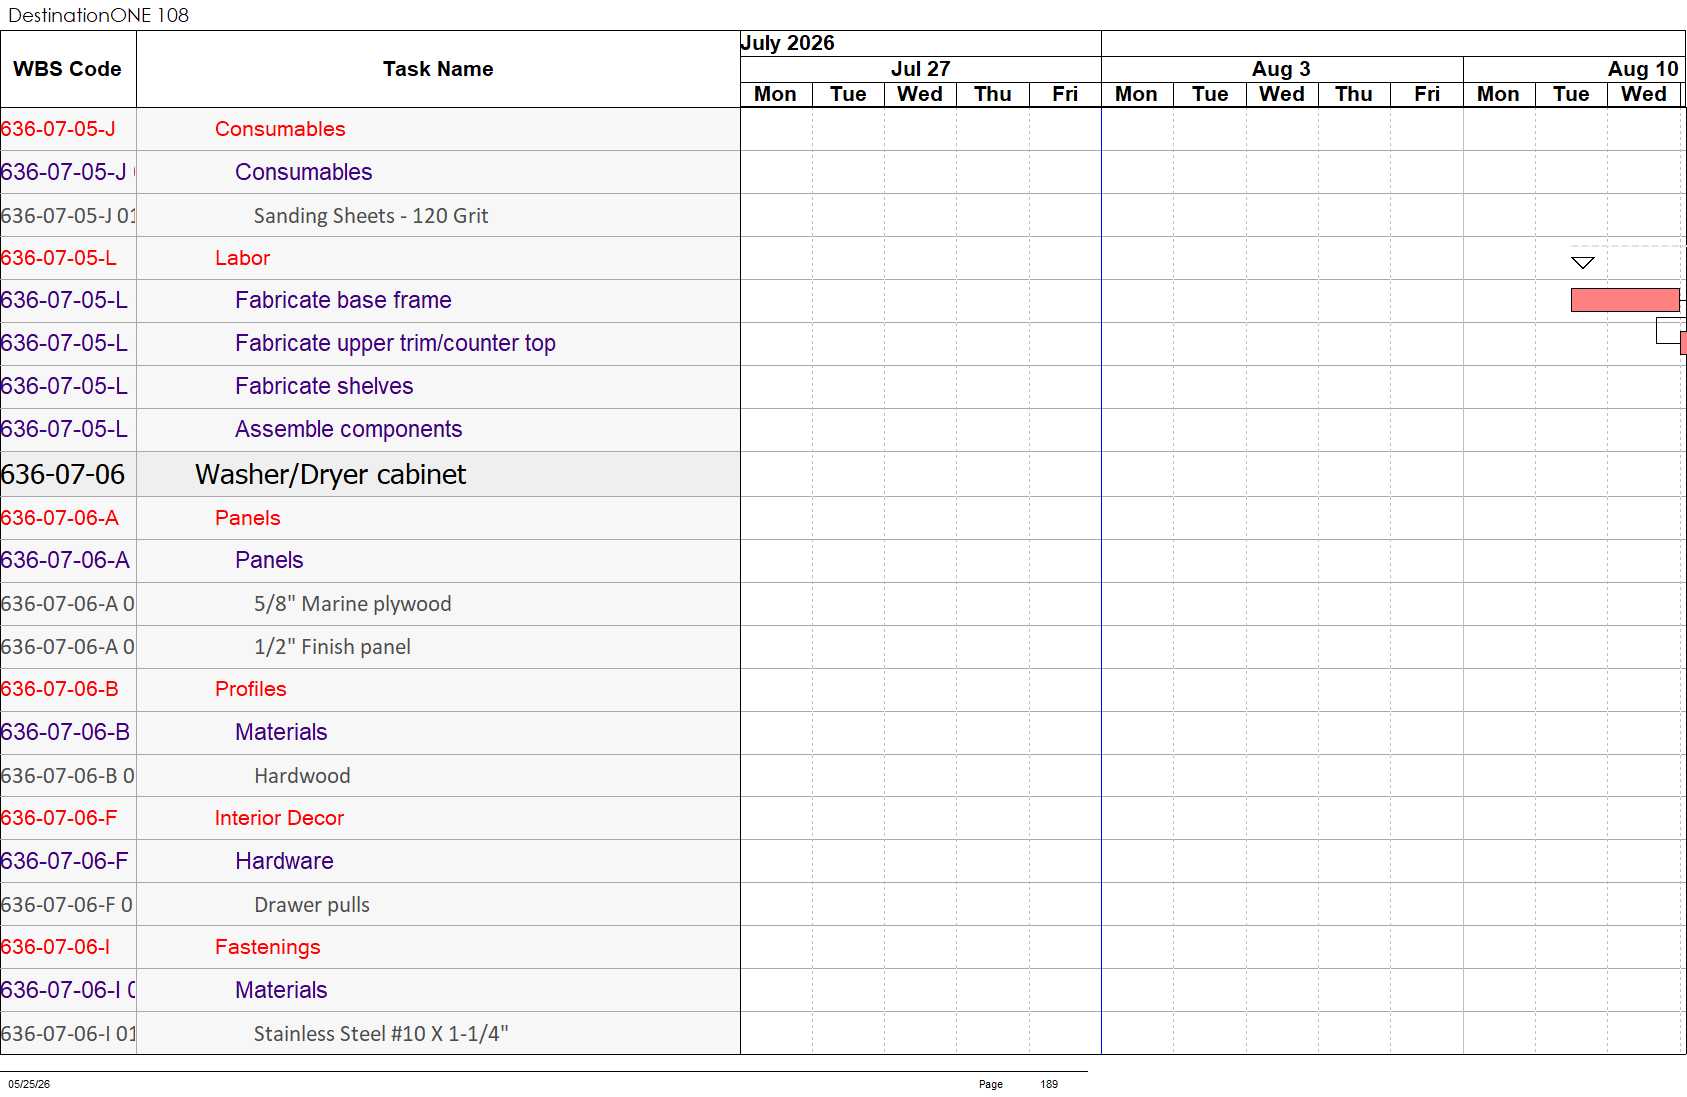Select Sanding Sheets - 120 Grit row
Screen dimensions: 1687x1097
371,216
